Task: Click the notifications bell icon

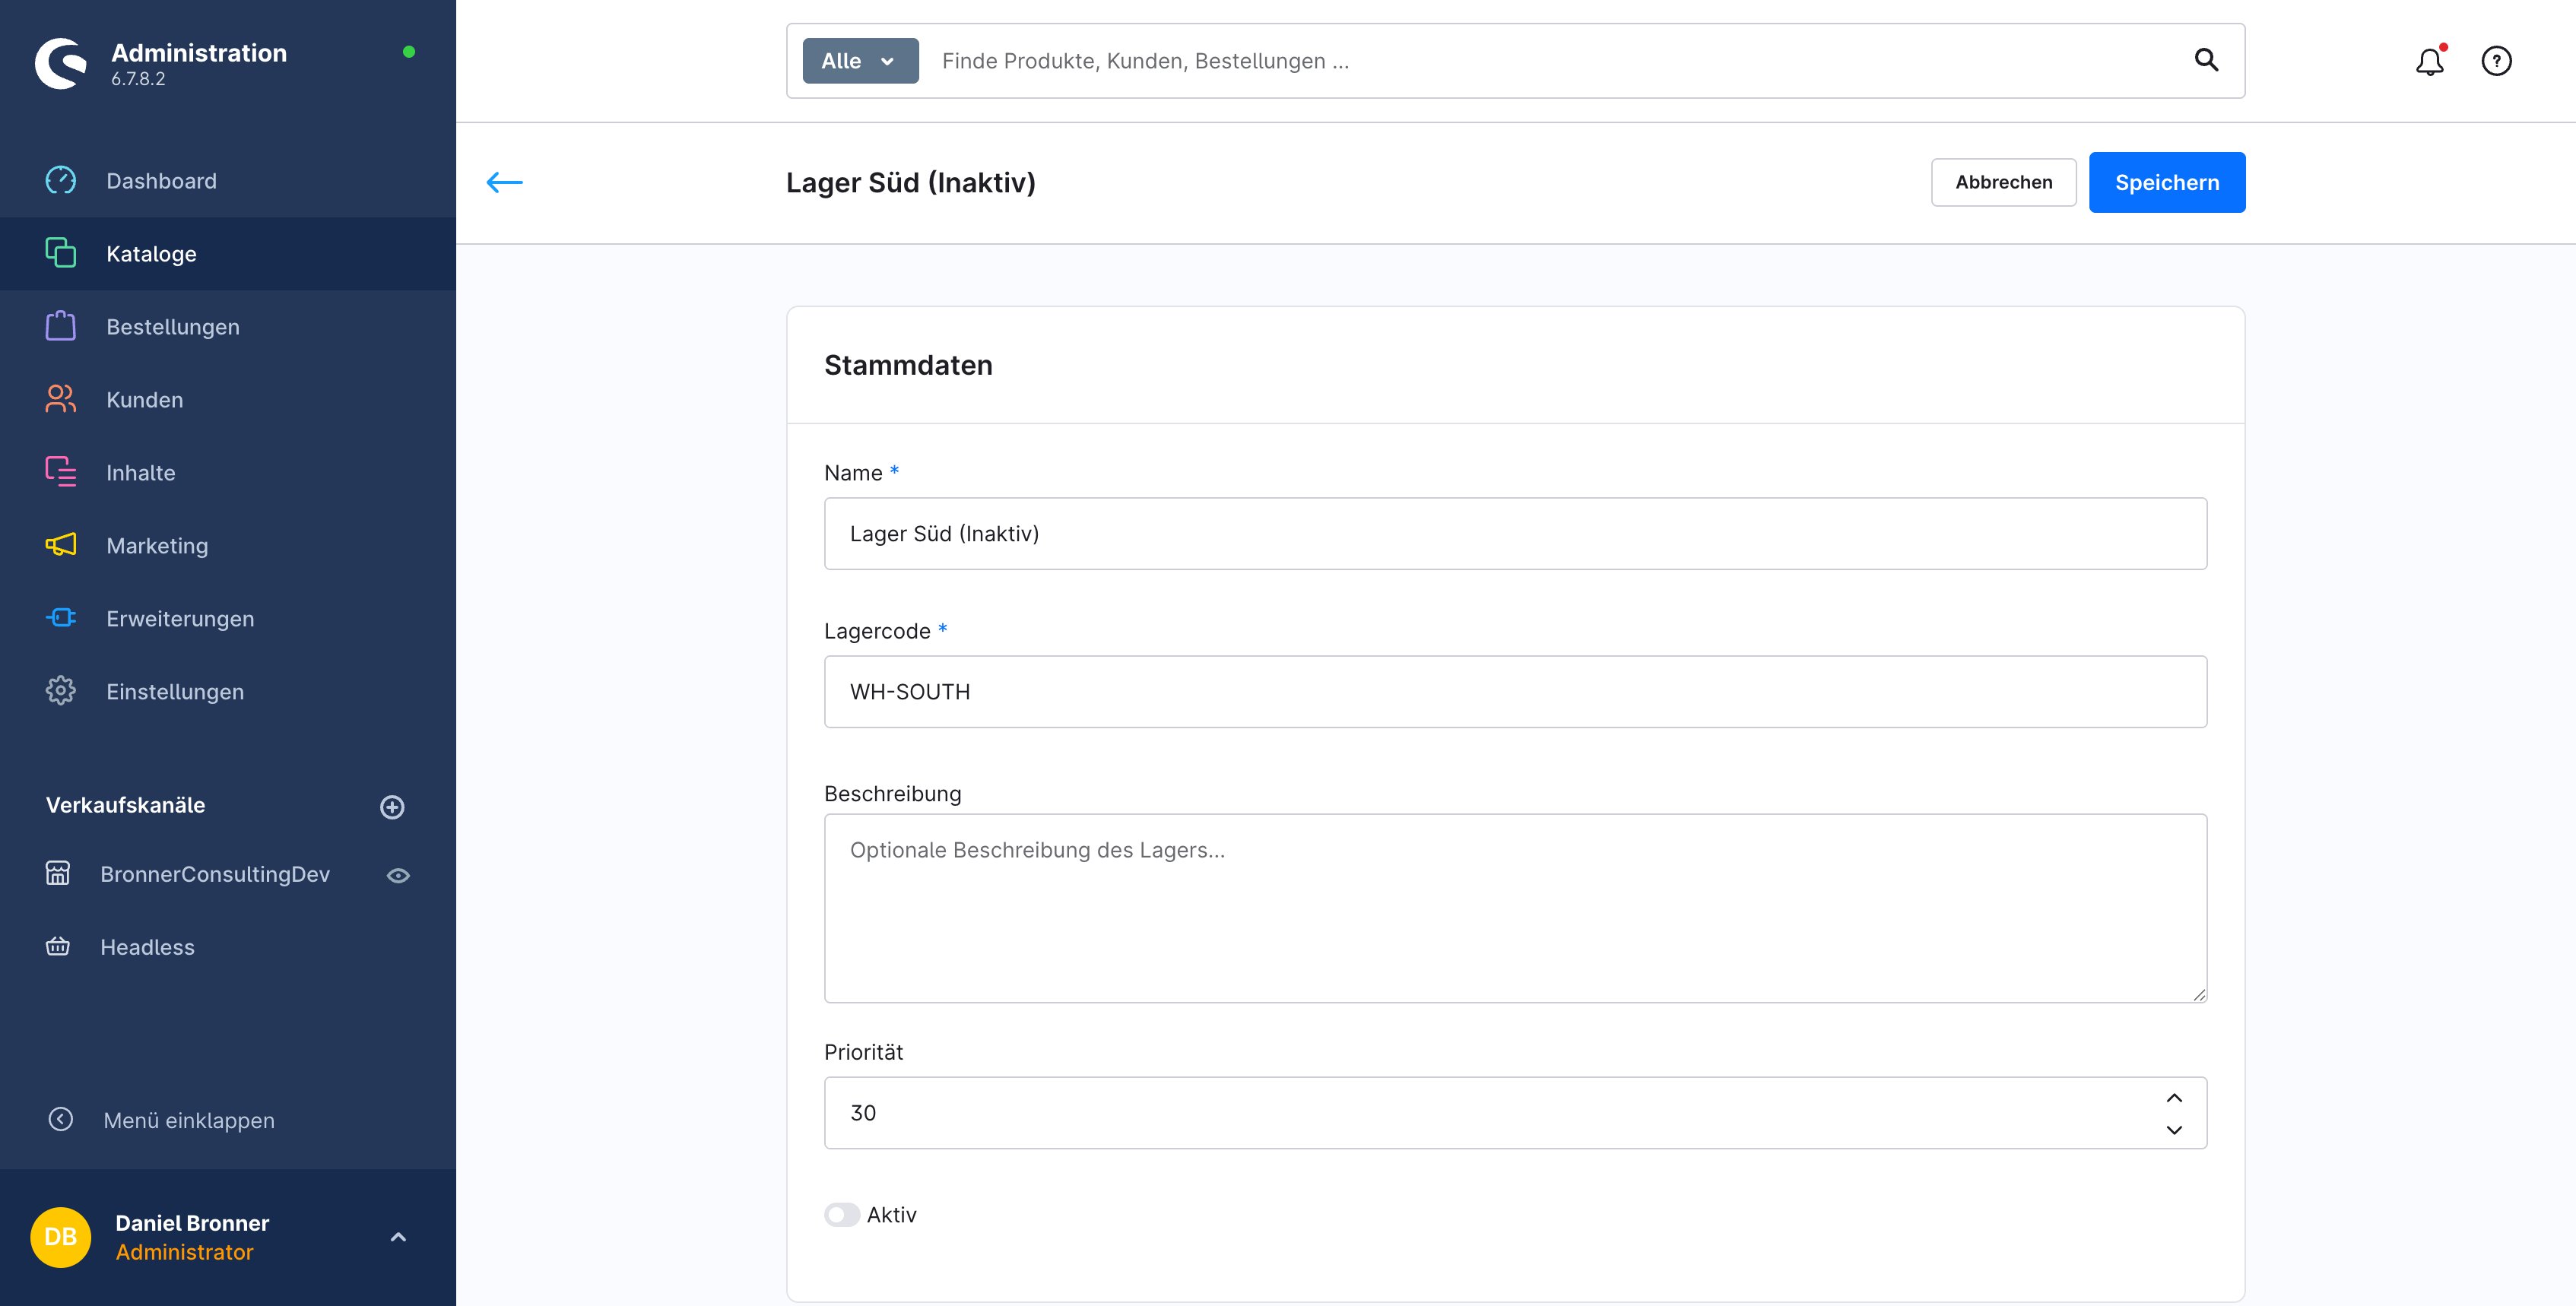Action: 2429,62
